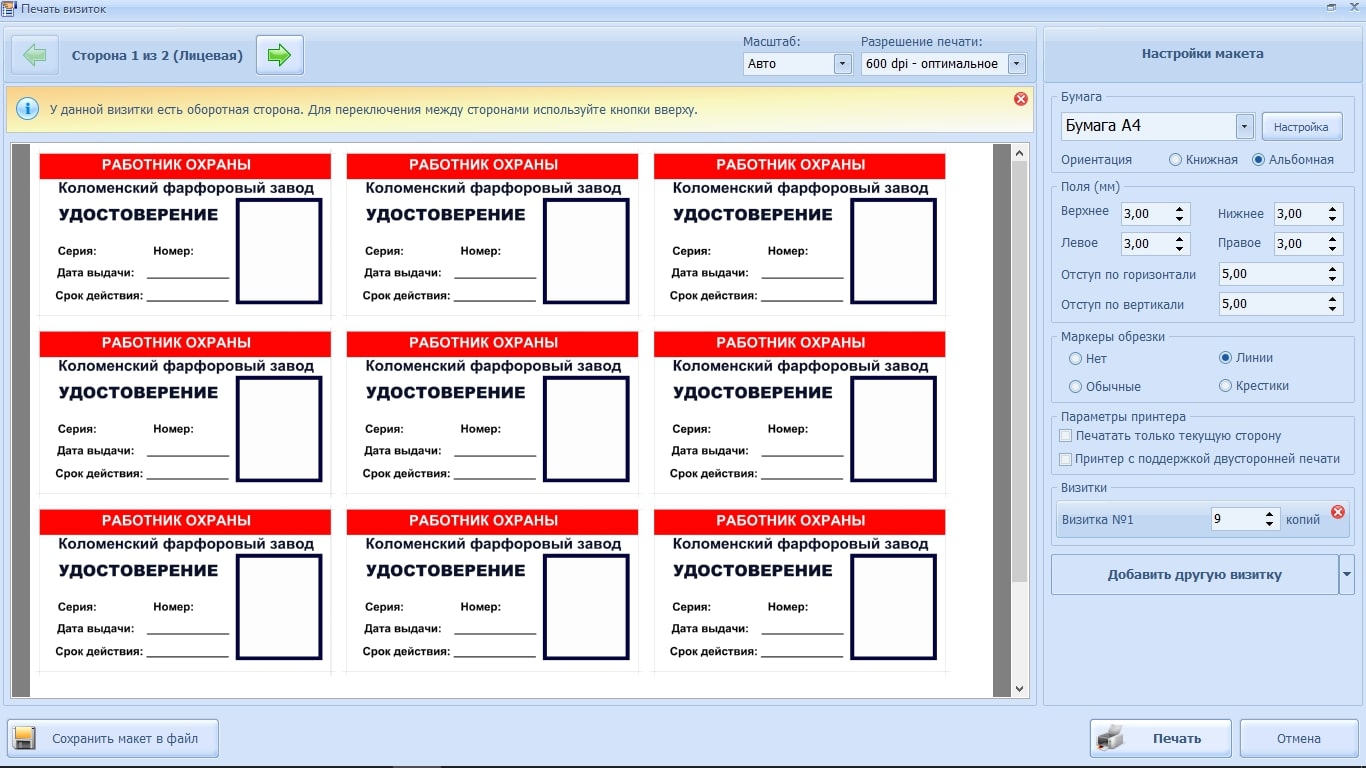1366x768 pixels.
Task: Click Сторона 1 из 2 (Лицевая) label
Action: click(157, 55)
